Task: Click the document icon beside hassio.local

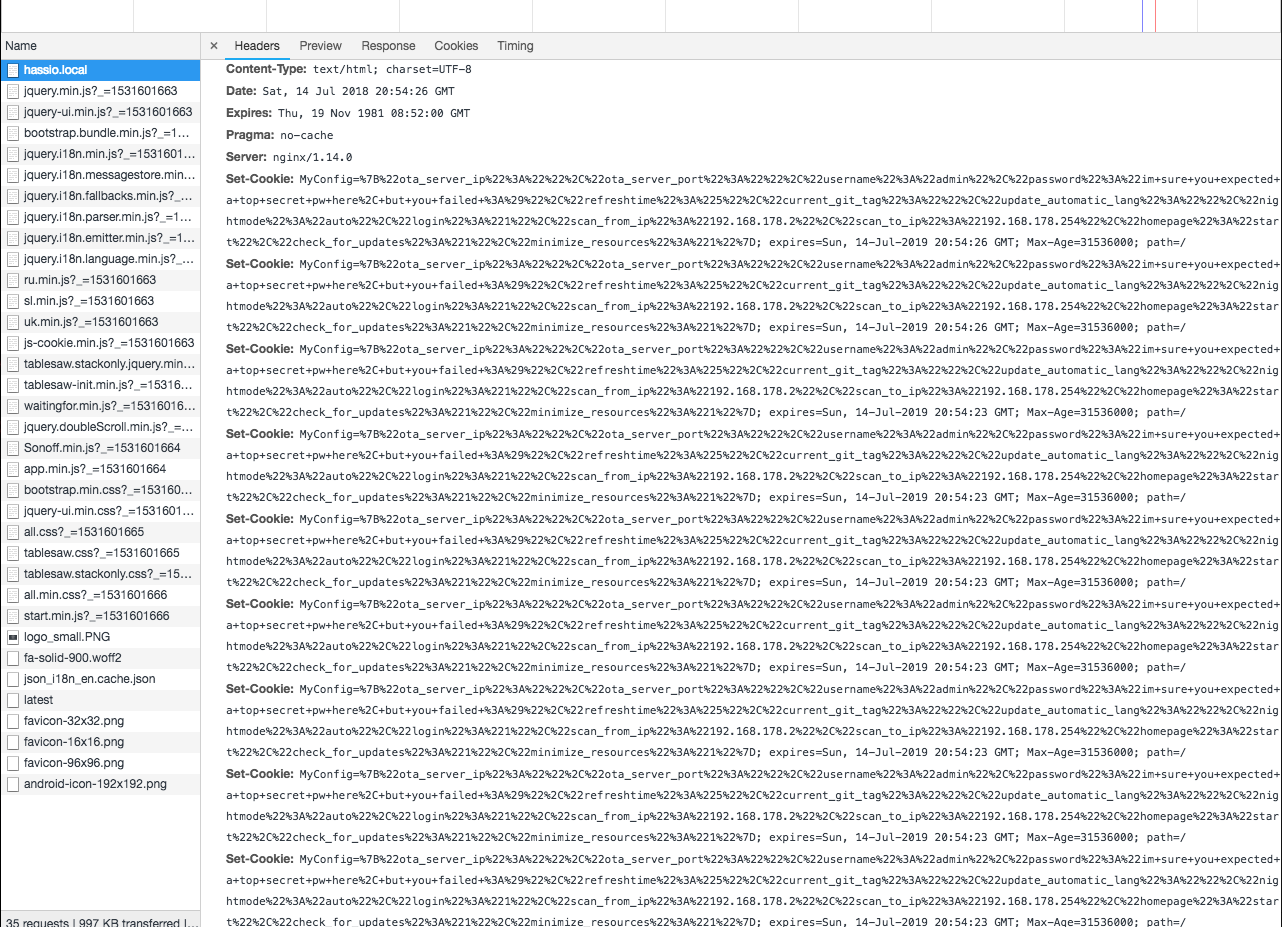Action: 12,70
